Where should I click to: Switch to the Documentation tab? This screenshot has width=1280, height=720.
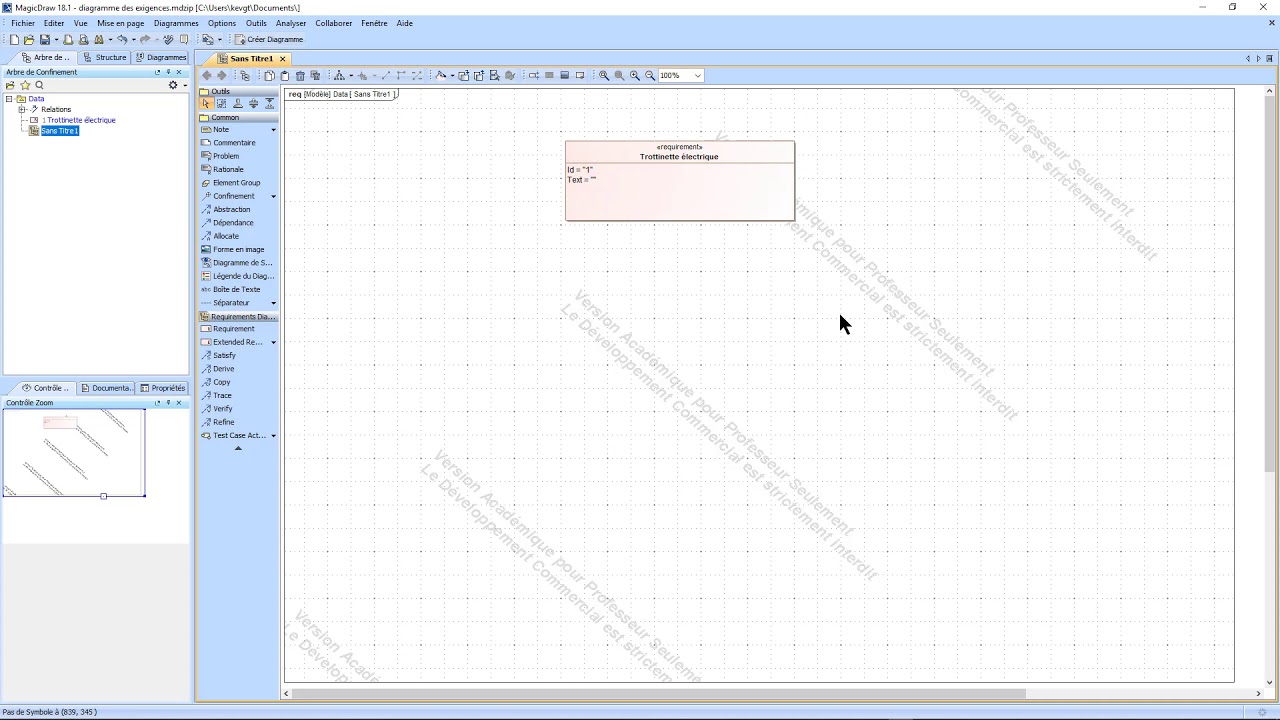[x=106, y=388]
